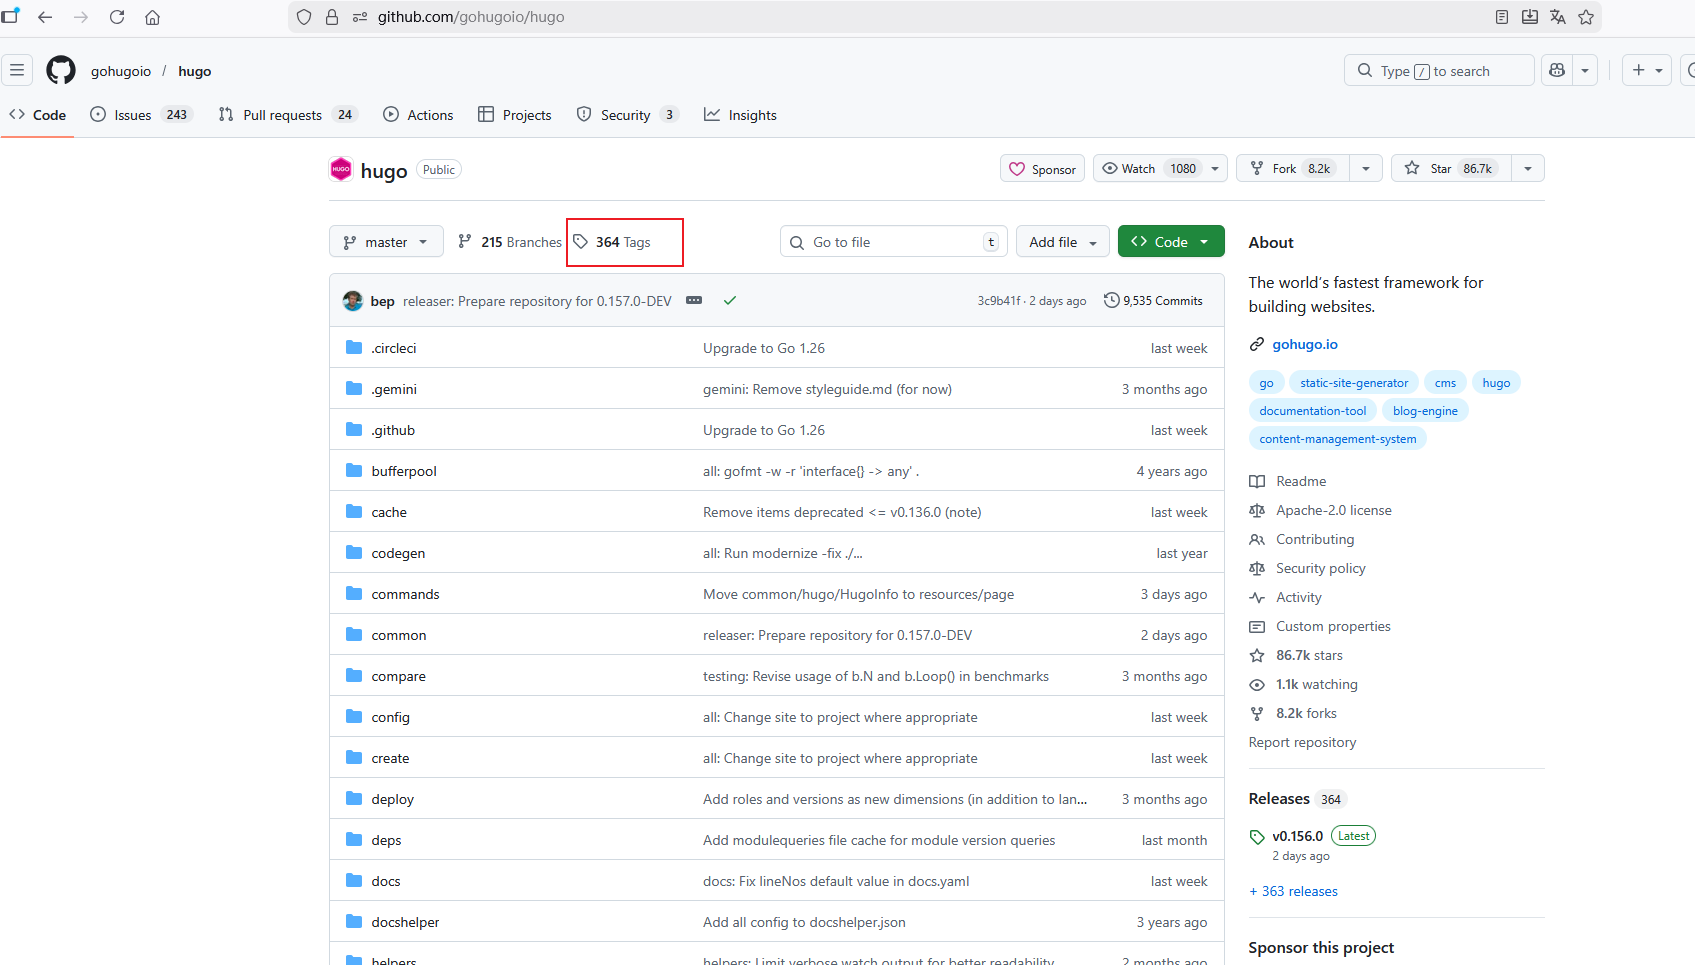
Task: Switch to the Issues tab
Action: coord(141,115)
